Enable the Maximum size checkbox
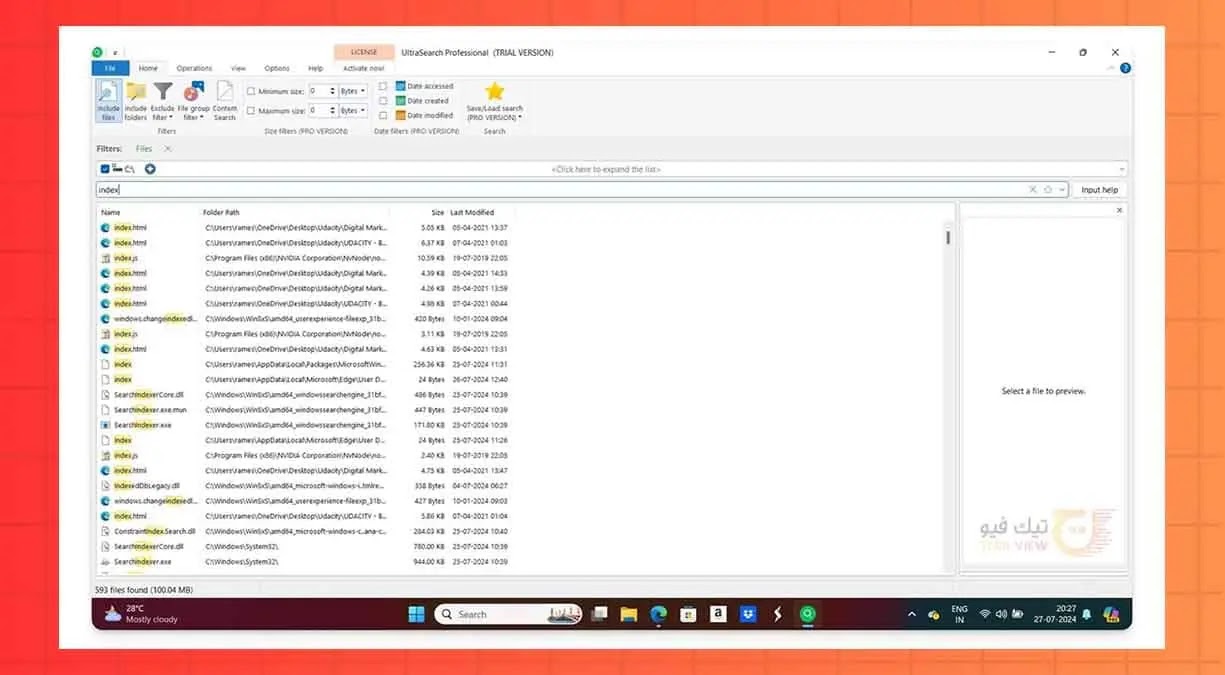This screenshot has width=1225, height=675. (251, 111)
